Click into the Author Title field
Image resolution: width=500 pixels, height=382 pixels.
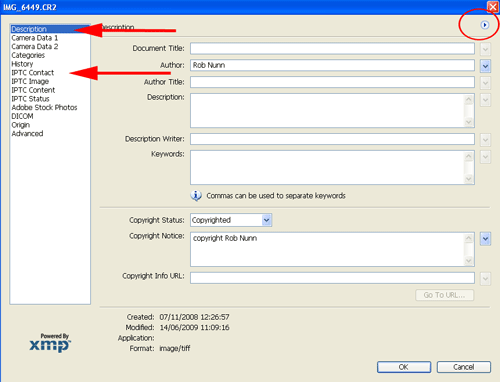[x=332, y=82]
